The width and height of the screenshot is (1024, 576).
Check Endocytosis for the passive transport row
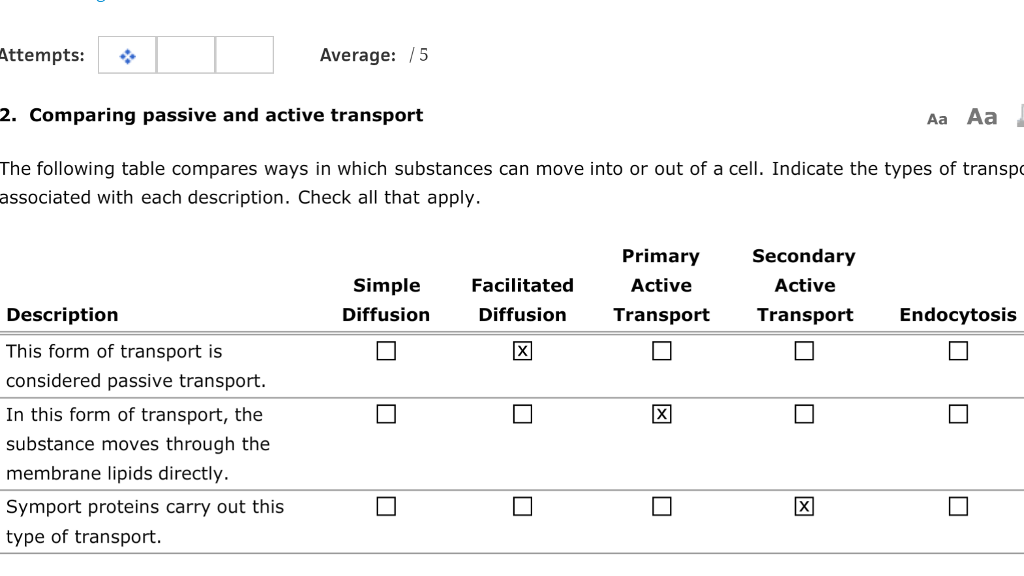coord(958,351)
